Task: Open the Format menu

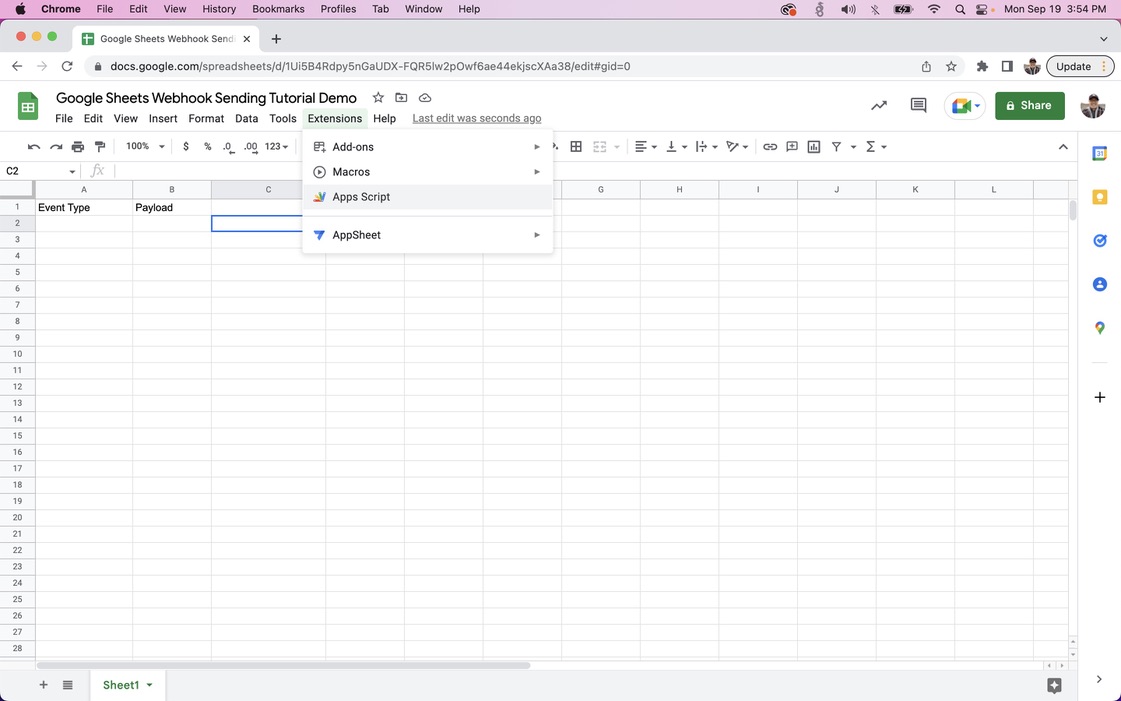Action: click(x=207, y=119)
